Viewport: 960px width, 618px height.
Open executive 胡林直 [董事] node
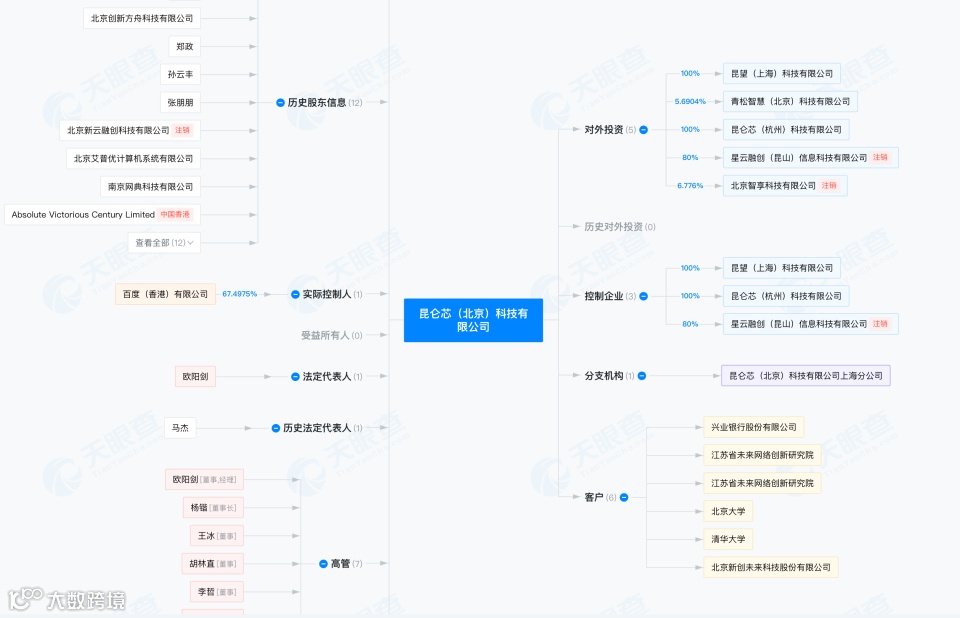tap(212, 564)
